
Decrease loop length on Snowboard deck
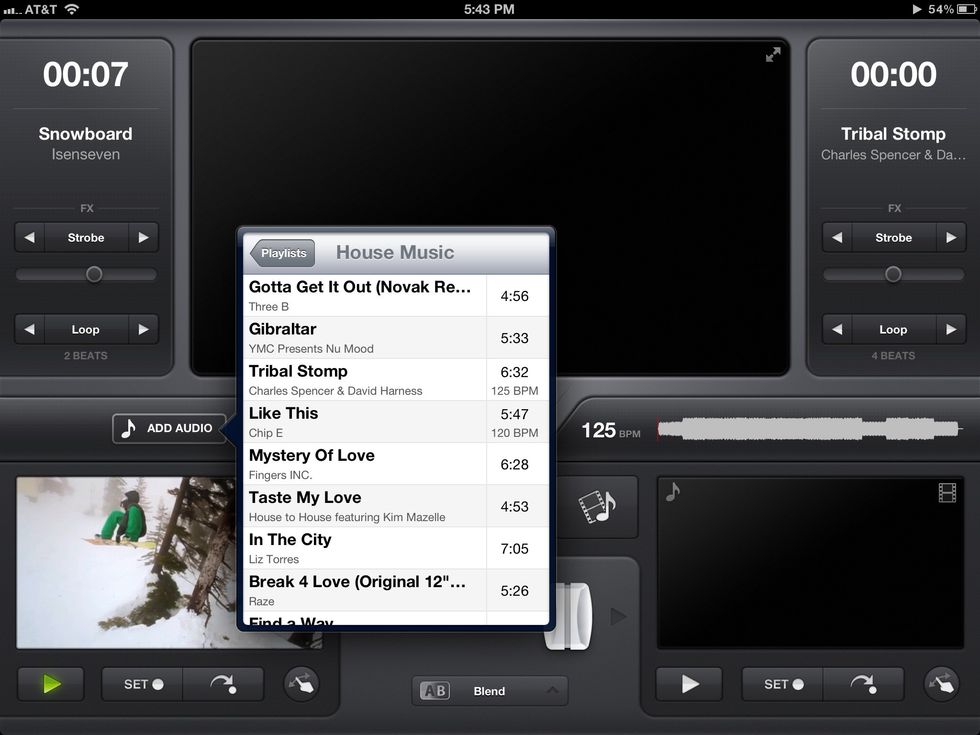pos(29,329)
